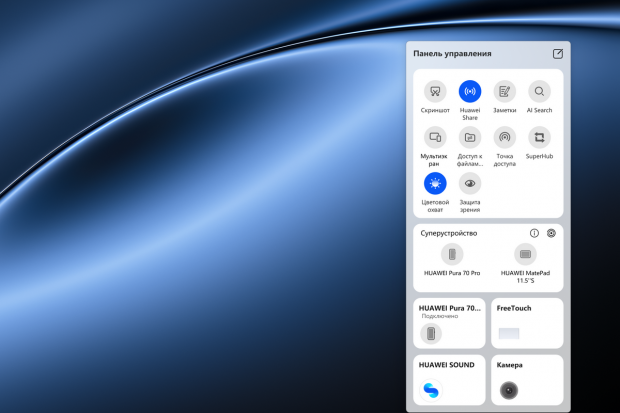620x413 pixels.
Task: Connect to HUAWEI MatePad 11.5"S device
Action: pos(525,254)
